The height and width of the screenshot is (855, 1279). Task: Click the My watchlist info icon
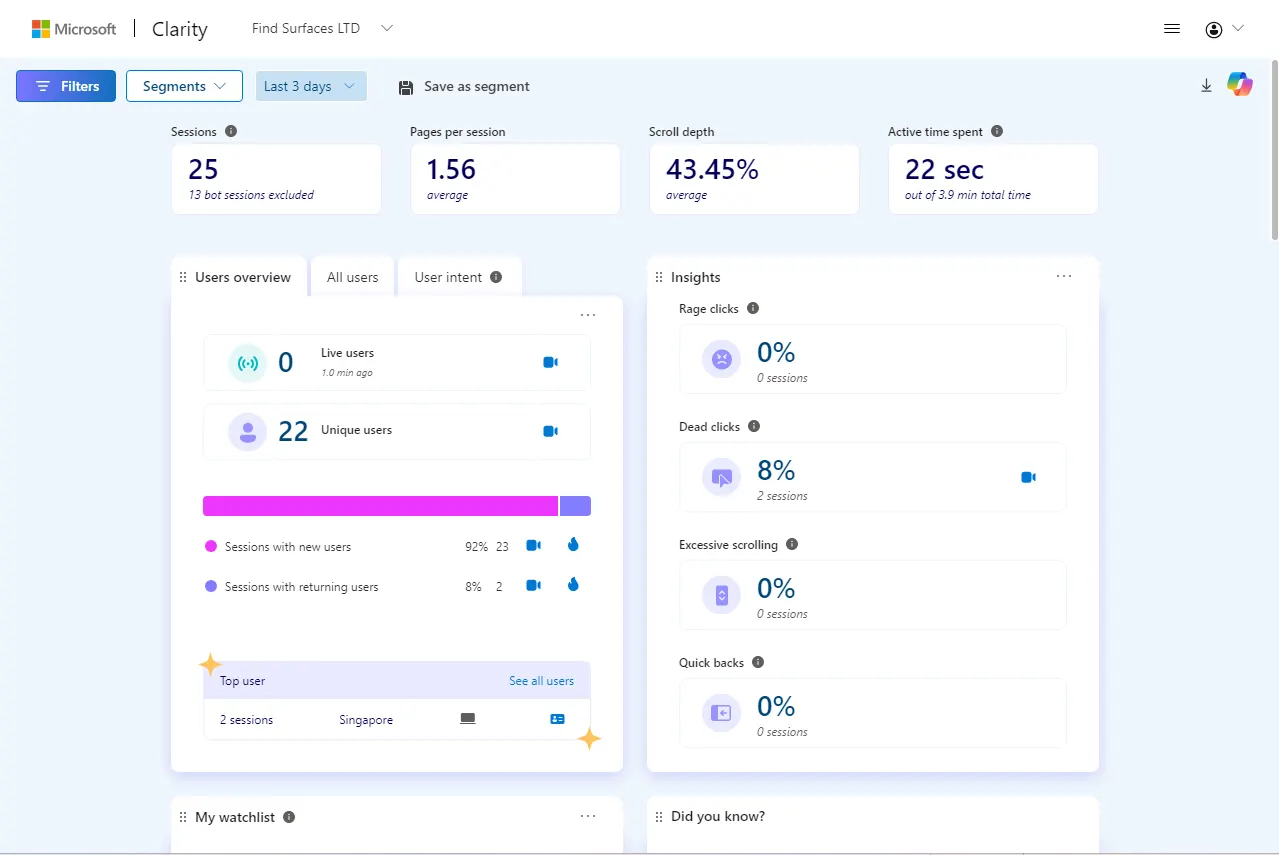coord(289,817)
